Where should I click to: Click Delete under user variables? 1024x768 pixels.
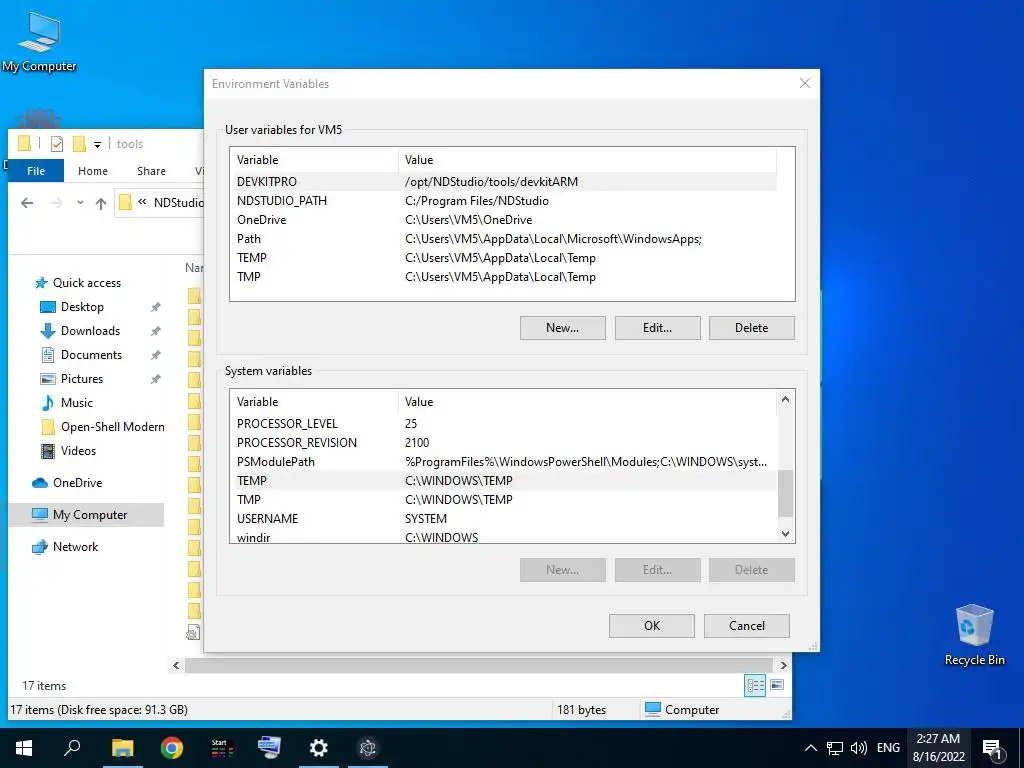pyautogui.click(x=752, y=328)
